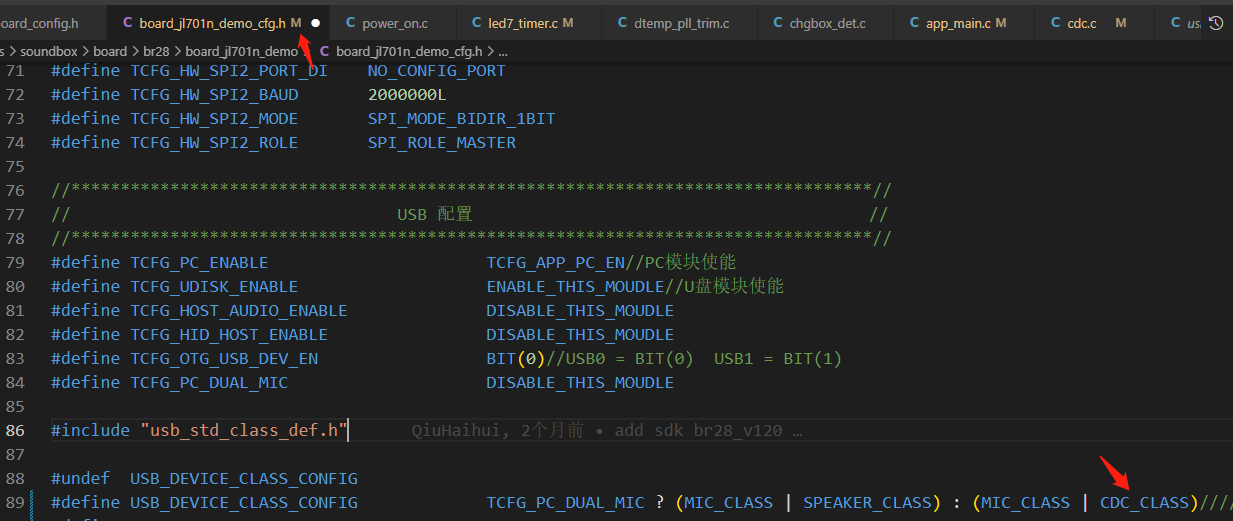This screenshot has width=1233, height=521.
Task: Select line number 79 in gutter
Action: 14,262
